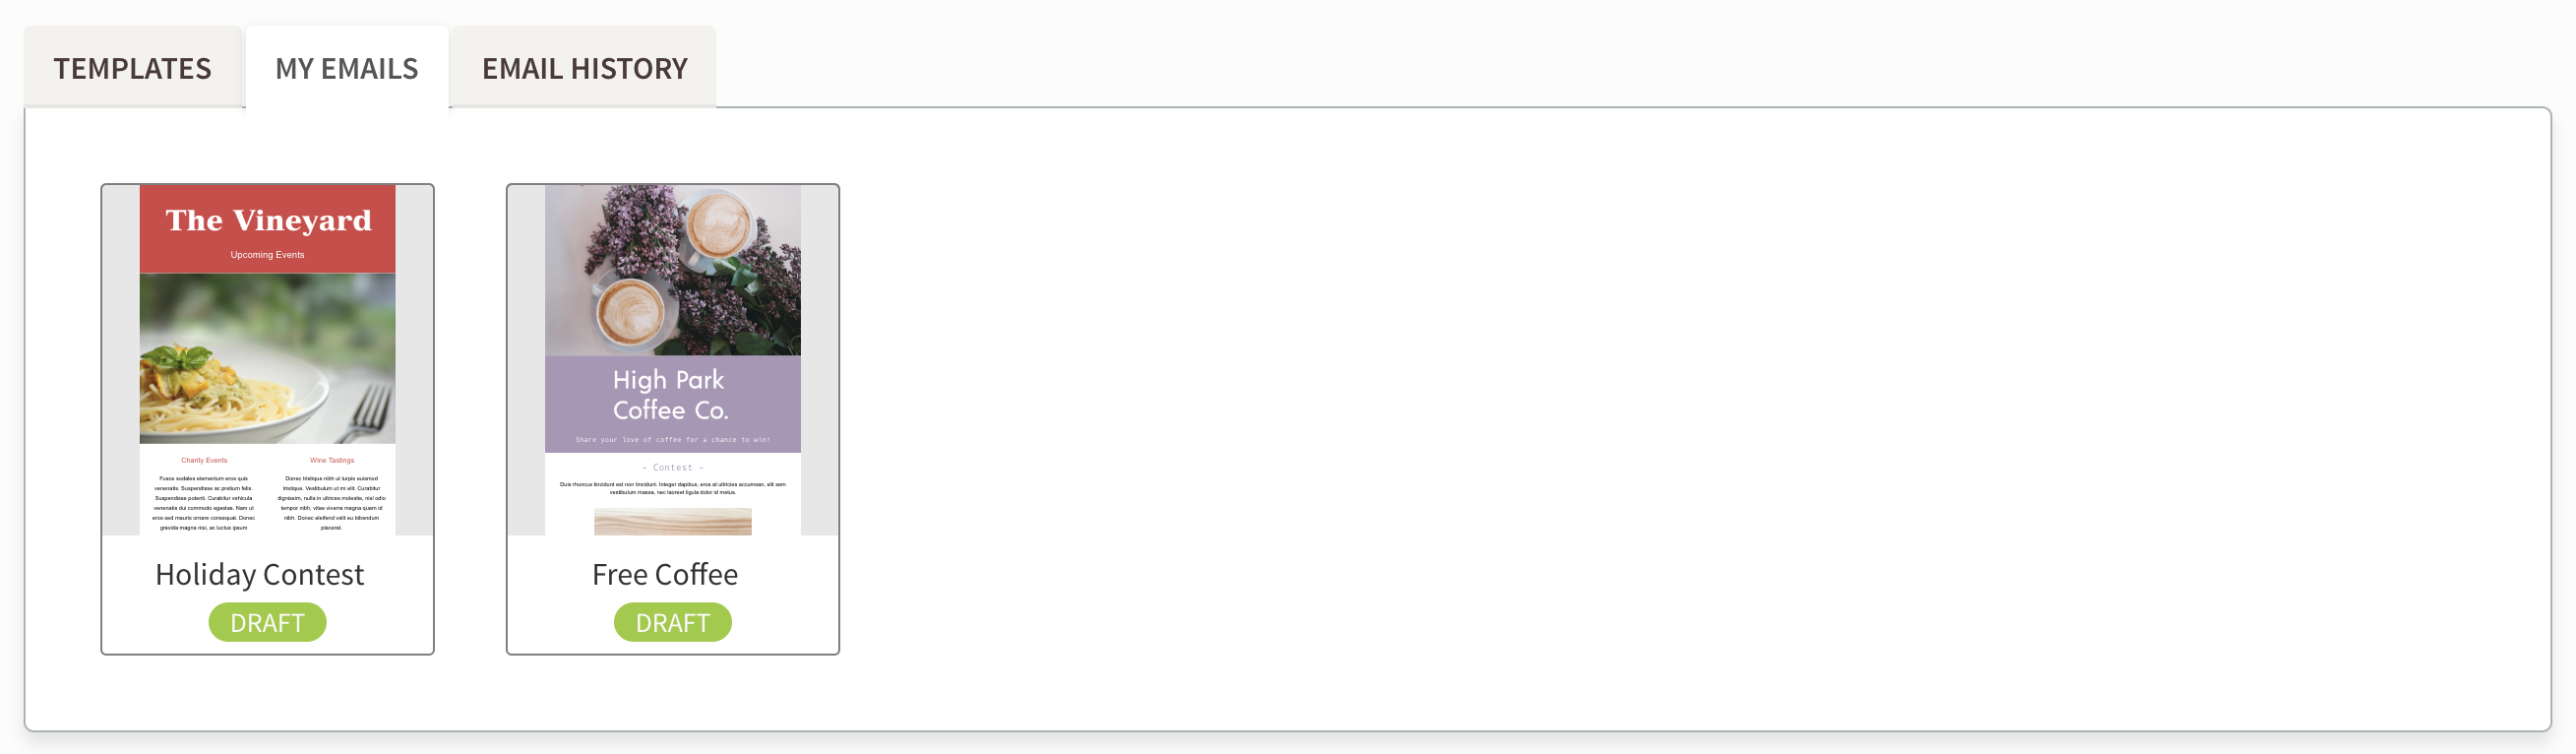Open the Email History tab
The image size is (2576, 754).
(584, 68)
